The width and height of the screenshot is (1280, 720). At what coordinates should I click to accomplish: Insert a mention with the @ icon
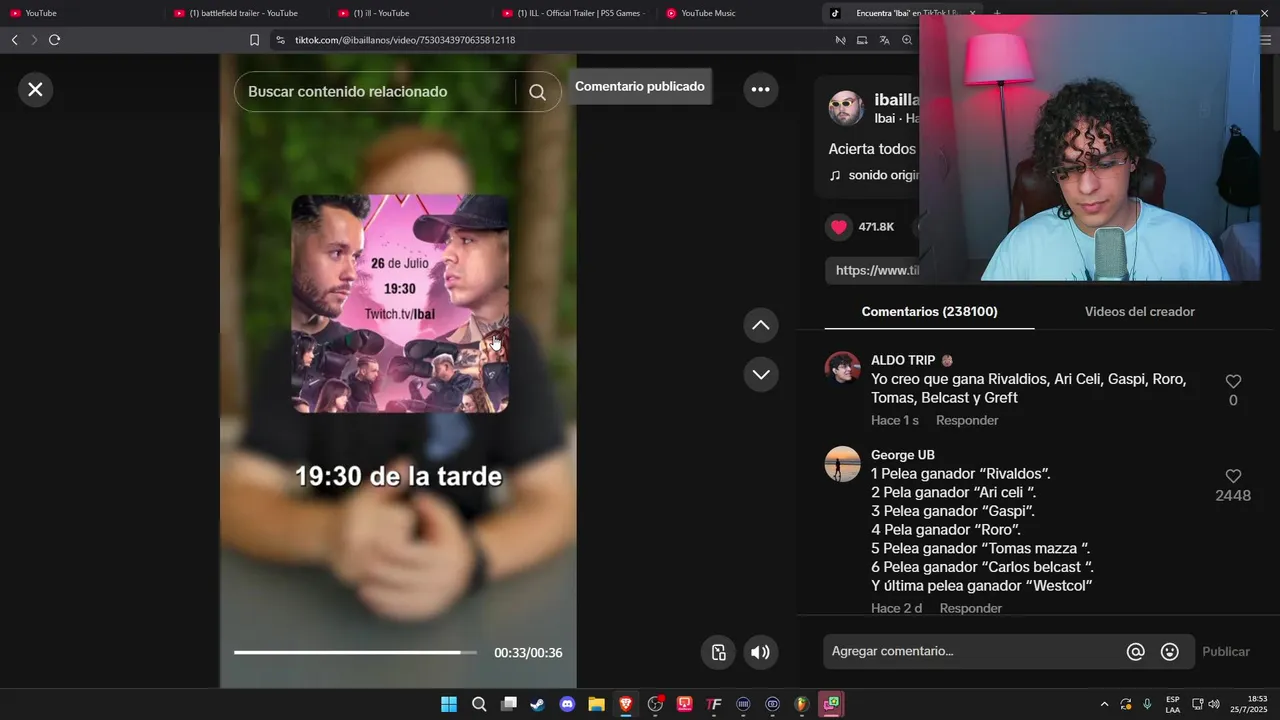click(x=1135, y=652)
